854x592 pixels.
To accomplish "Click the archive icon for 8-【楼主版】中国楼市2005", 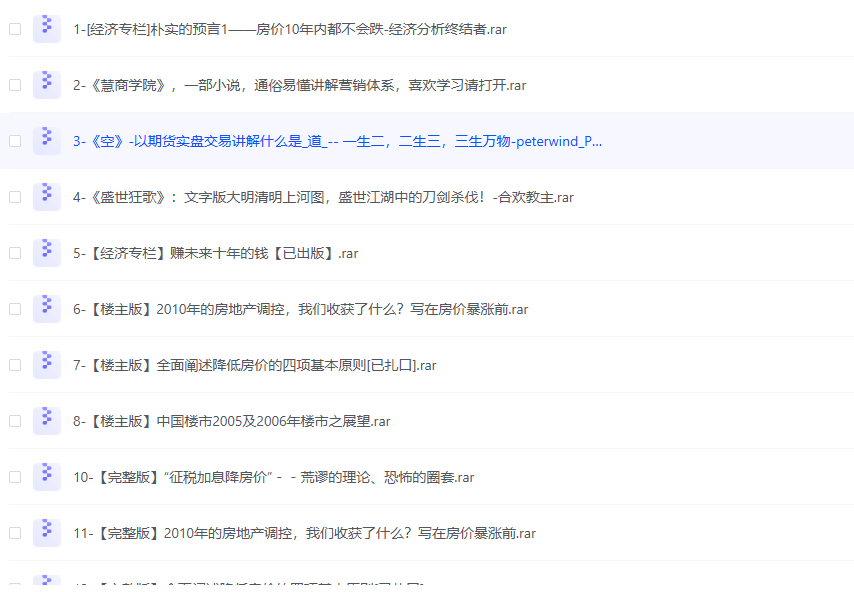I will coord(46,421).
